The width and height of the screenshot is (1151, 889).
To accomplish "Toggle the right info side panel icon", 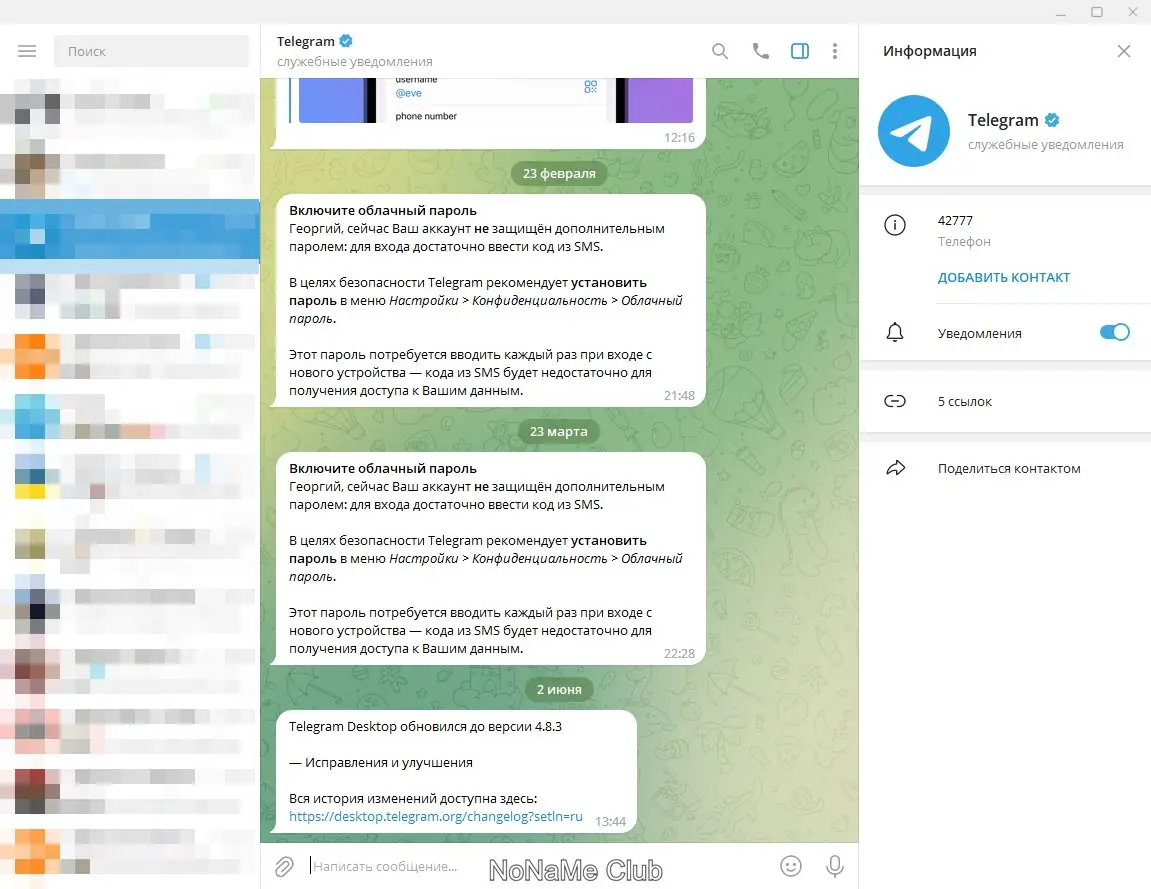I will tap(799, 51).
